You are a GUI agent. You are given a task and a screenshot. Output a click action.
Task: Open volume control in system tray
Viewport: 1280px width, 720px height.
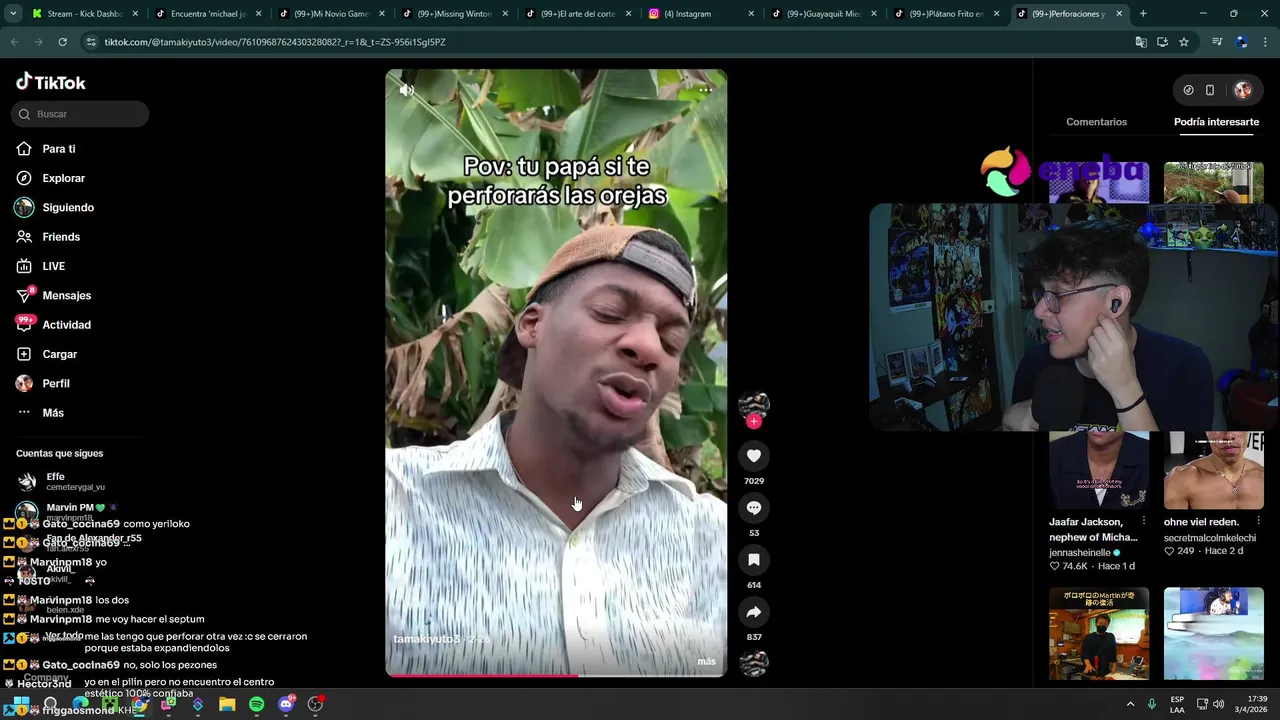click(1218, 704)
